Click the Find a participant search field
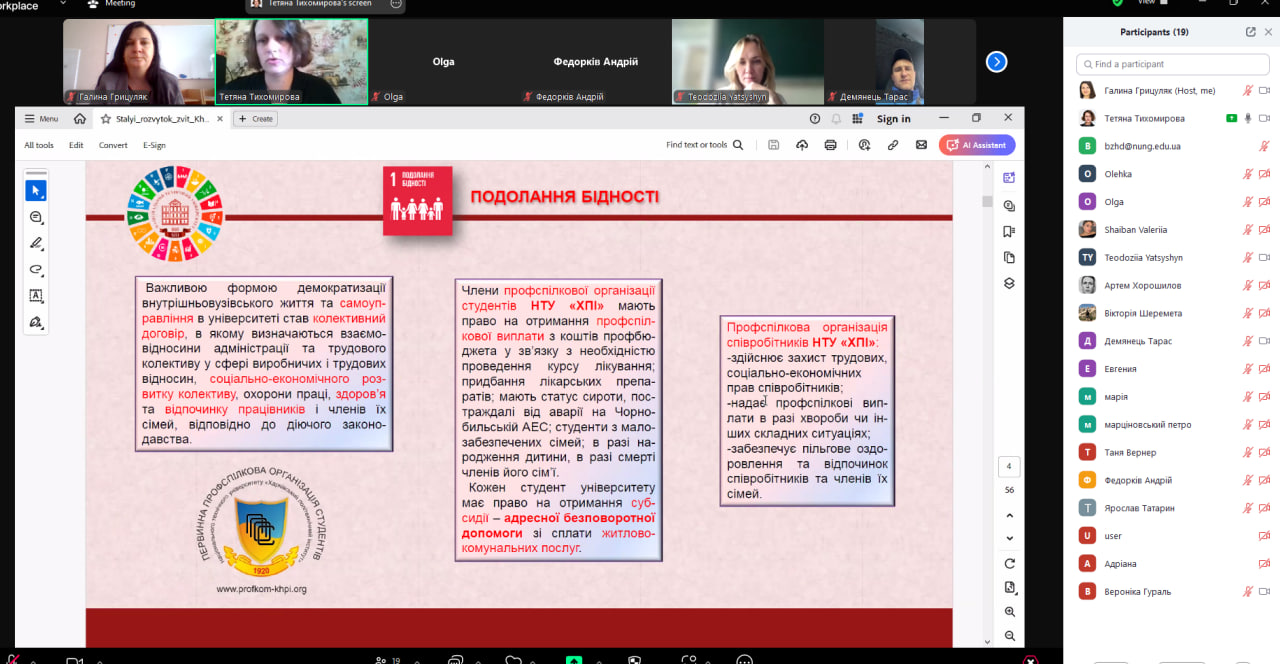 pyautogui.click(x=1170, y=64)
